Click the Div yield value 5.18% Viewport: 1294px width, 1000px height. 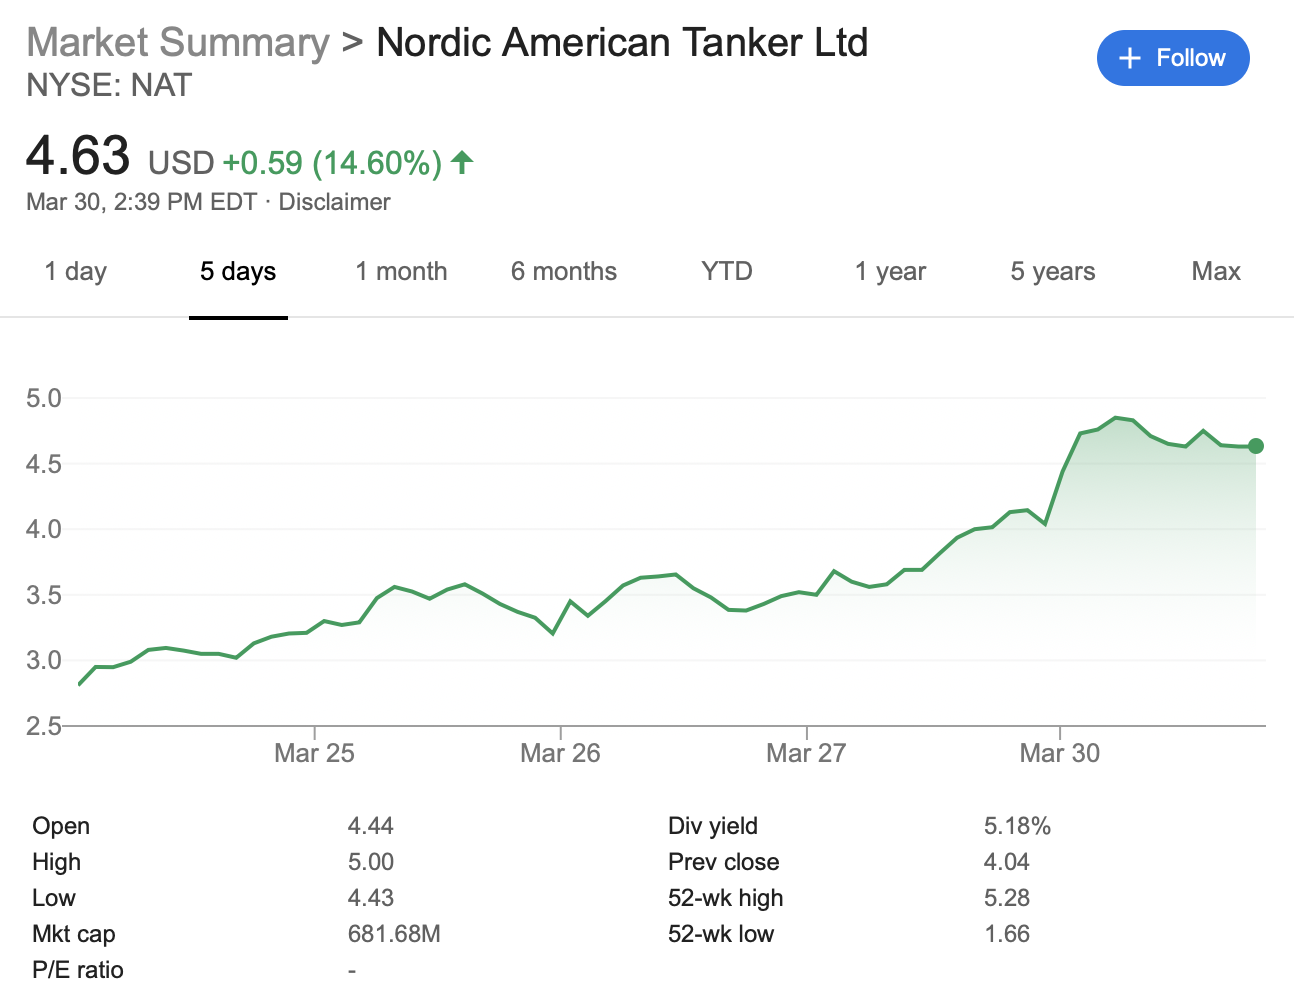pos(1017,826)
